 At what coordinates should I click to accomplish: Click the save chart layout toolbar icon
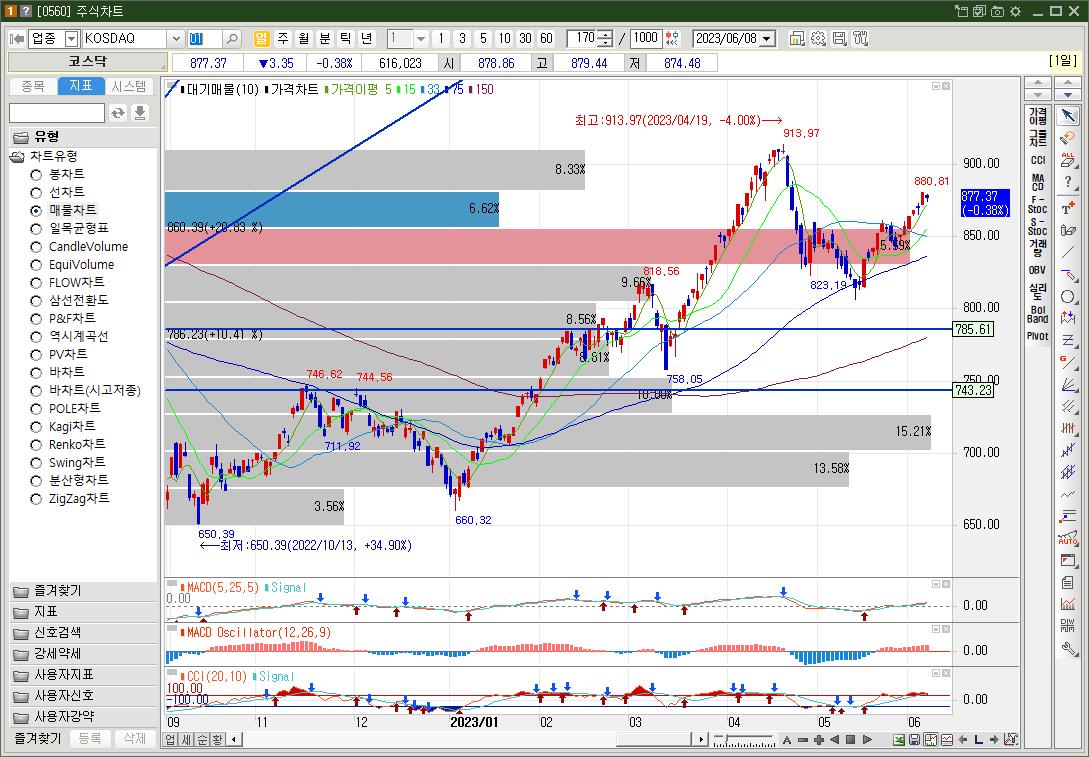[x=840, y=39]
